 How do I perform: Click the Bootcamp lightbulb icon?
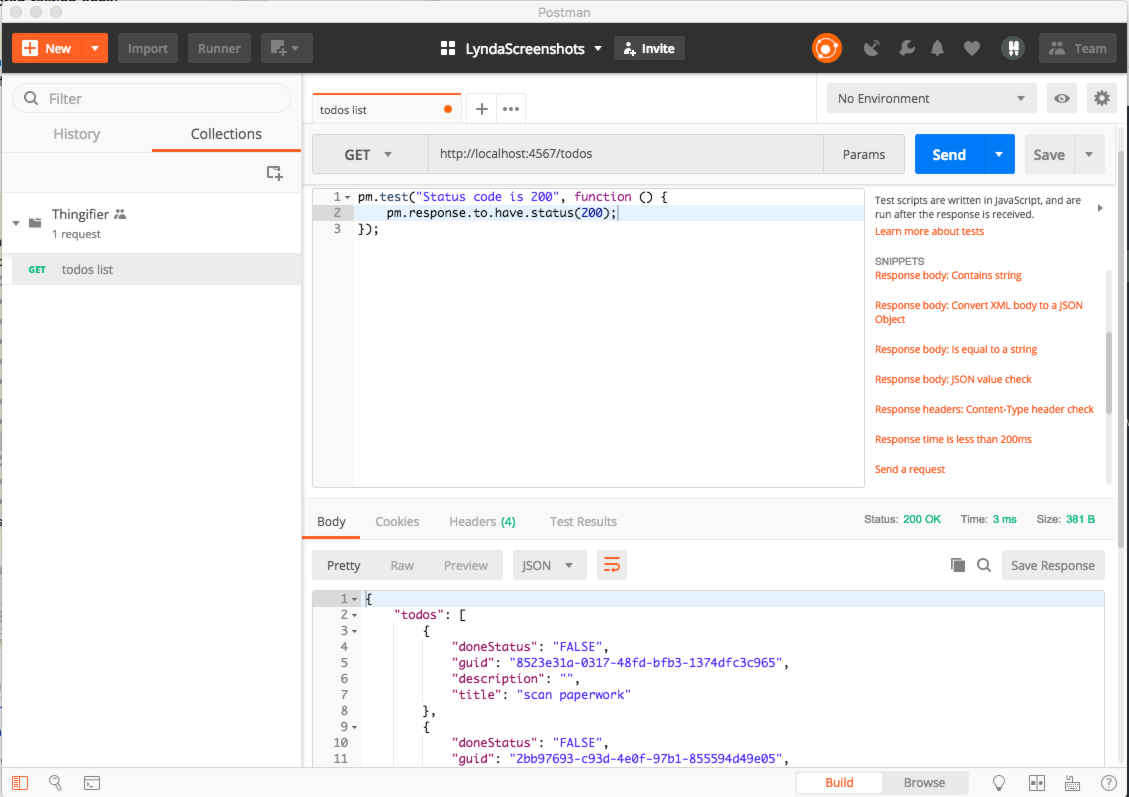(x=998, y=783)
